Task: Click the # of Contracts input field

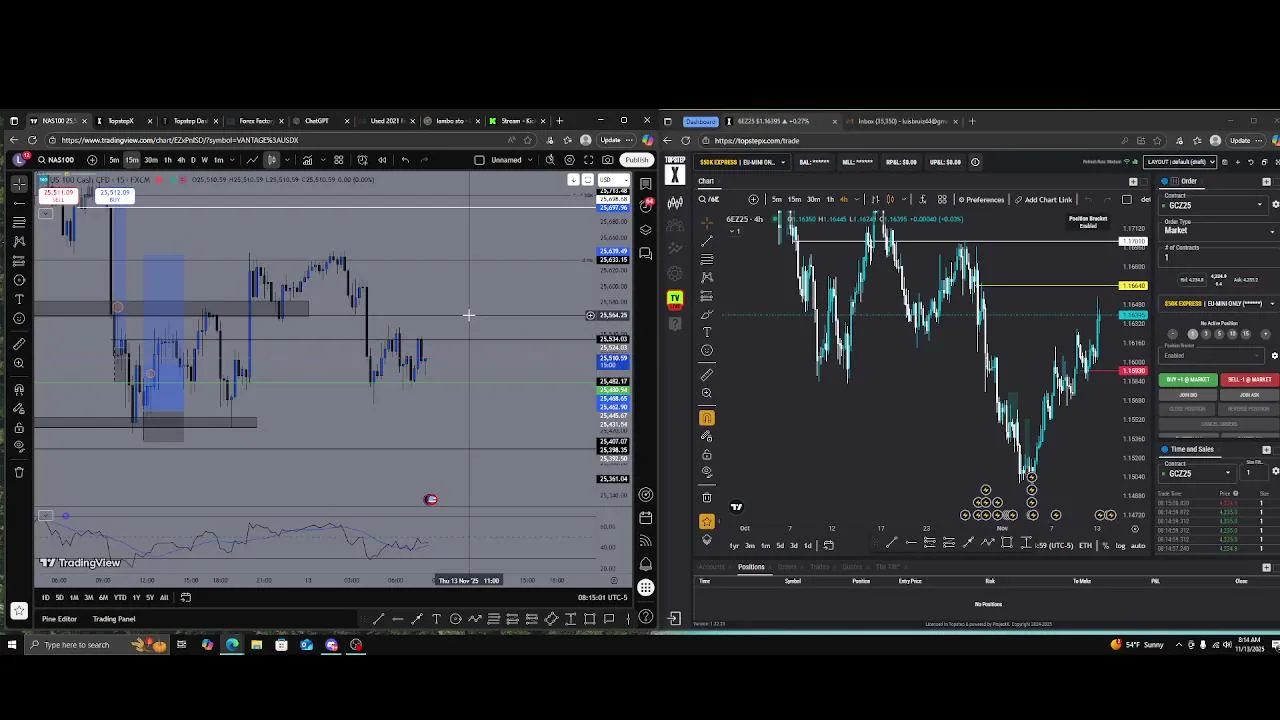Action: (x=1218, y=258)
